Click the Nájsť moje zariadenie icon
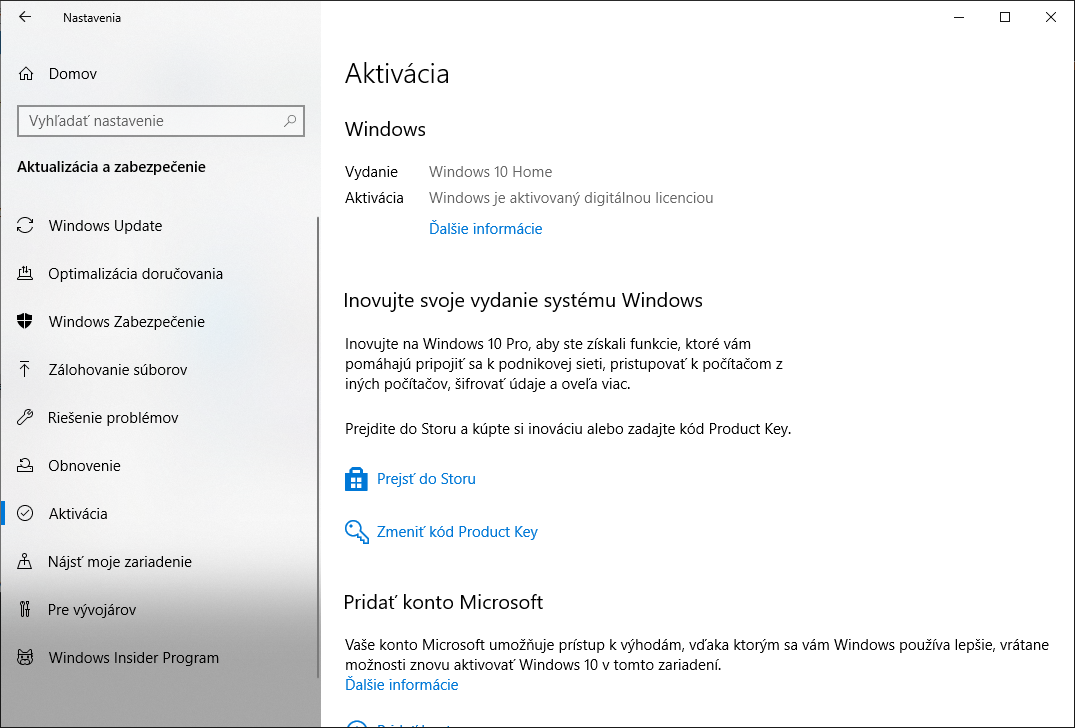Image resolution: width=1075 pixels, height=728 pixels. (25, 561)
